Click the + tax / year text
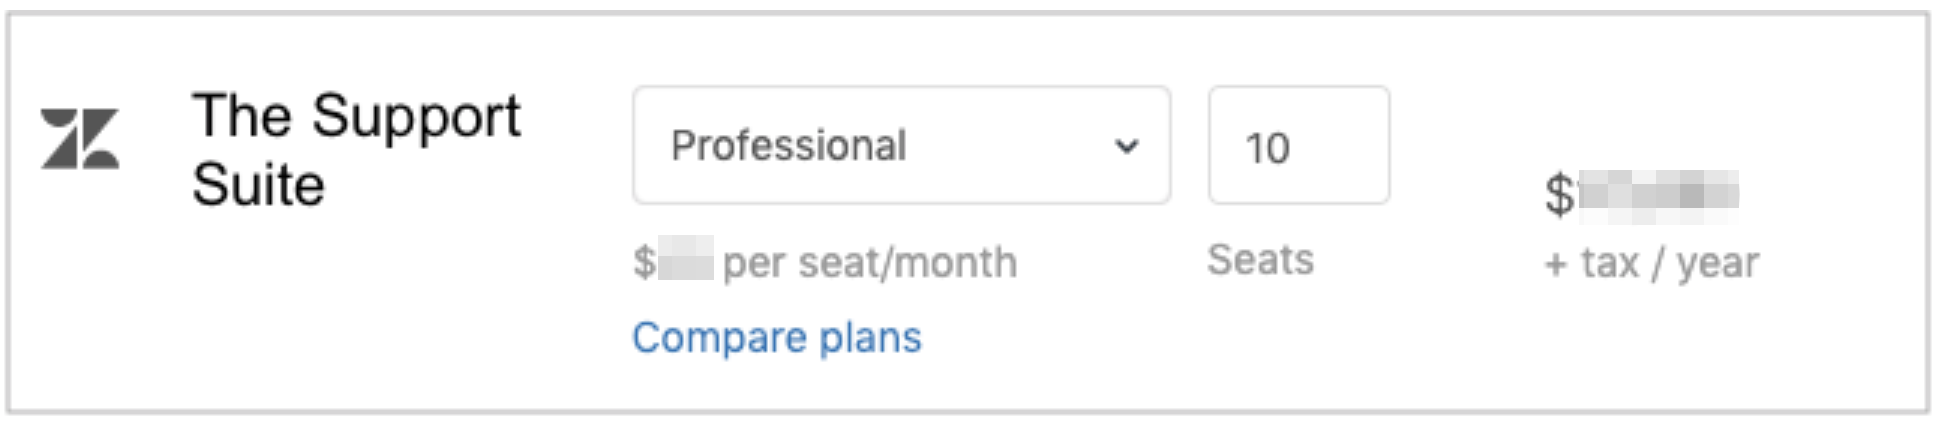Image resolution: width=1938 pixels, height=424 pixels. (x=1651, y=263)
